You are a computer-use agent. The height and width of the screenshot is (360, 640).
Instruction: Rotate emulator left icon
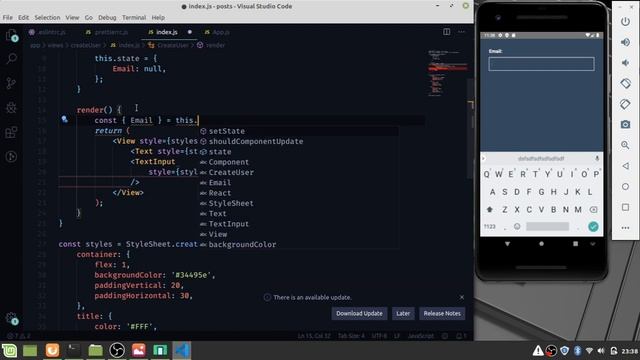click(625, 83)
